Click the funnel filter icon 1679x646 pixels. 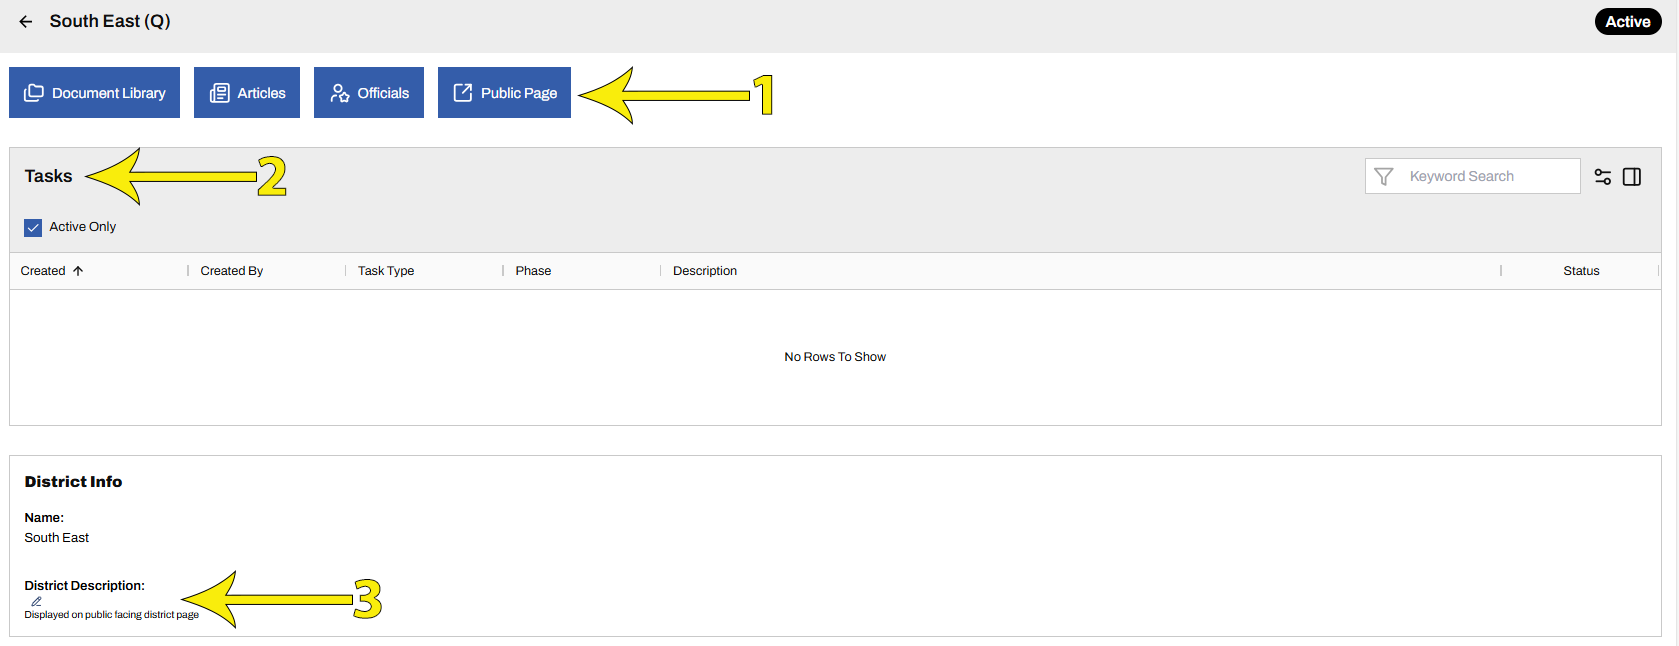(x=1384, y=177)
